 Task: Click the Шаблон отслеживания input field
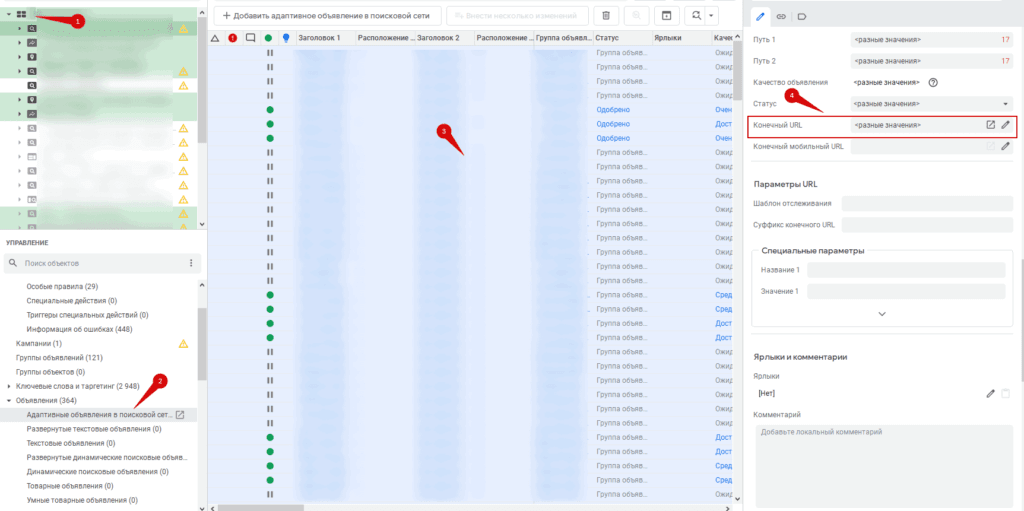pyautogui.click(x=927, y=203)
